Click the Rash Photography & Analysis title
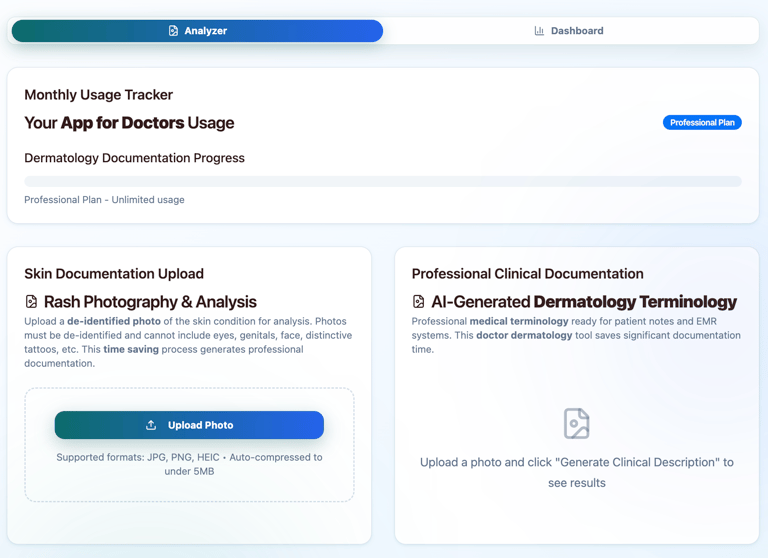 [150, 302]
